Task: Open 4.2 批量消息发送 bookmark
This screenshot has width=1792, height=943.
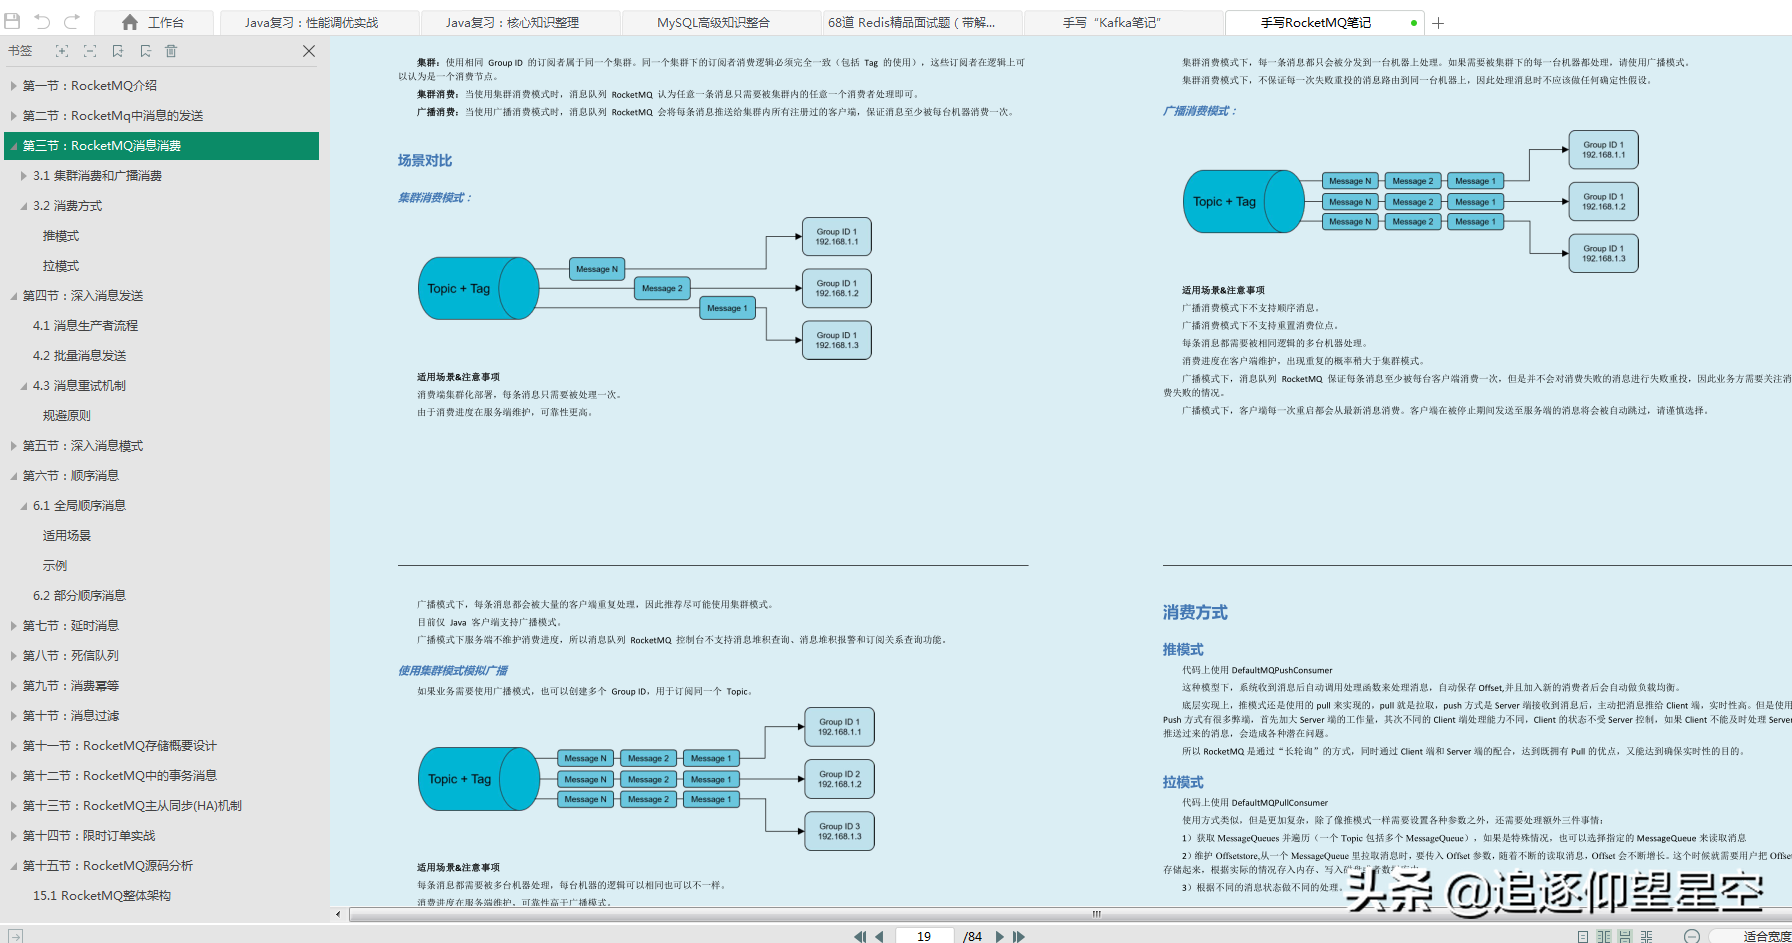Action: pos(79,356)
